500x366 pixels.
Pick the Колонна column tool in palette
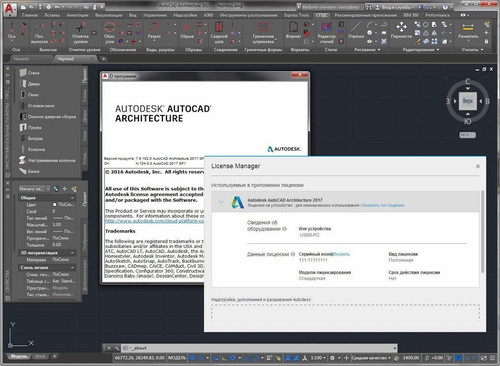click(x=32, y=149)
